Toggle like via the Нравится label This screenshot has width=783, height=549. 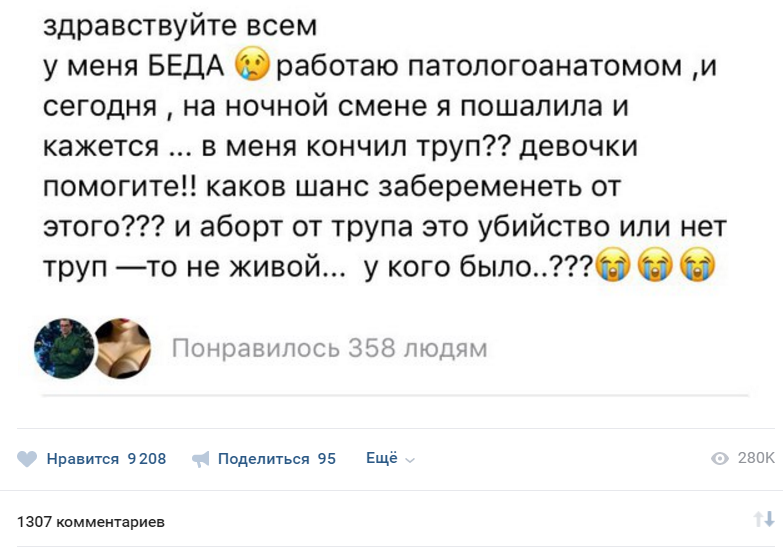tap(83, 459)
